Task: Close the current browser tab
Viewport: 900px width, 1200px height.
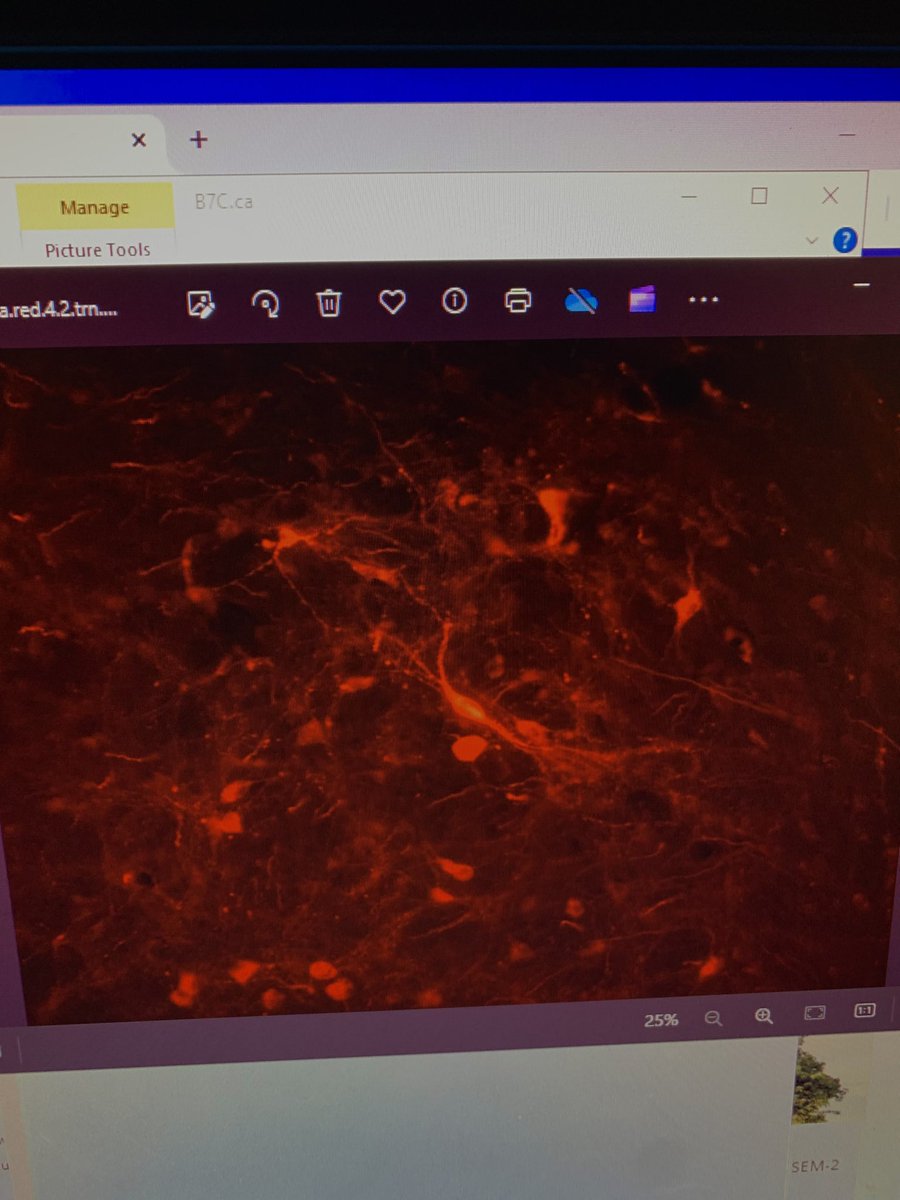Action: pos(139,140)
